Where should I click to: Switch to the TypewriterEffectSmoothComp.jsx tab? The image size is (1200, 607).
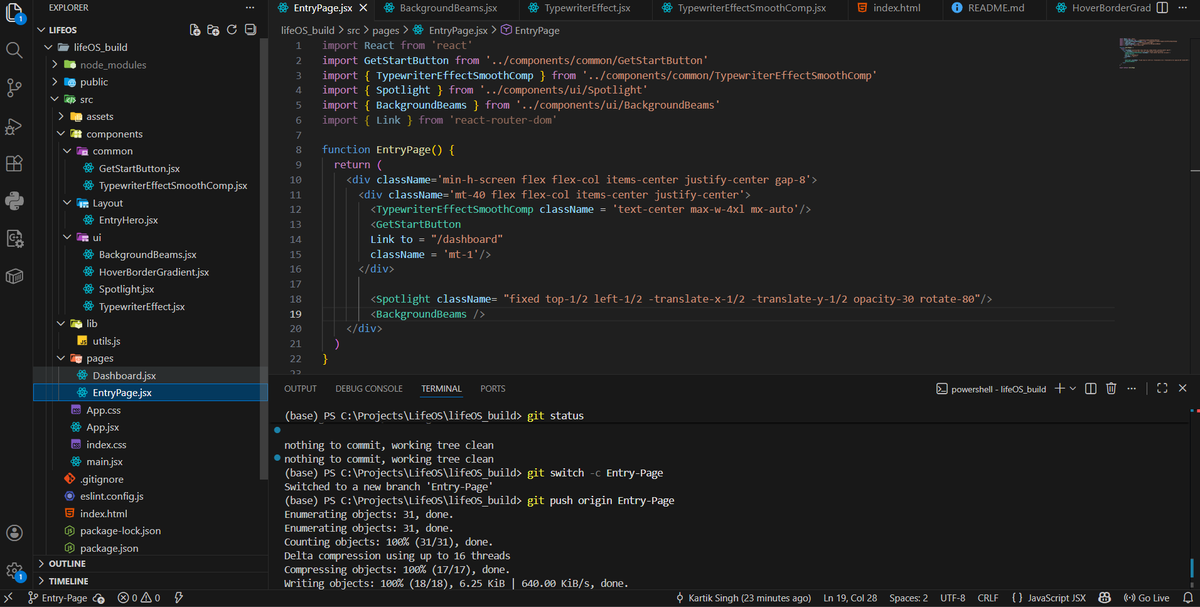coord(751,8)
